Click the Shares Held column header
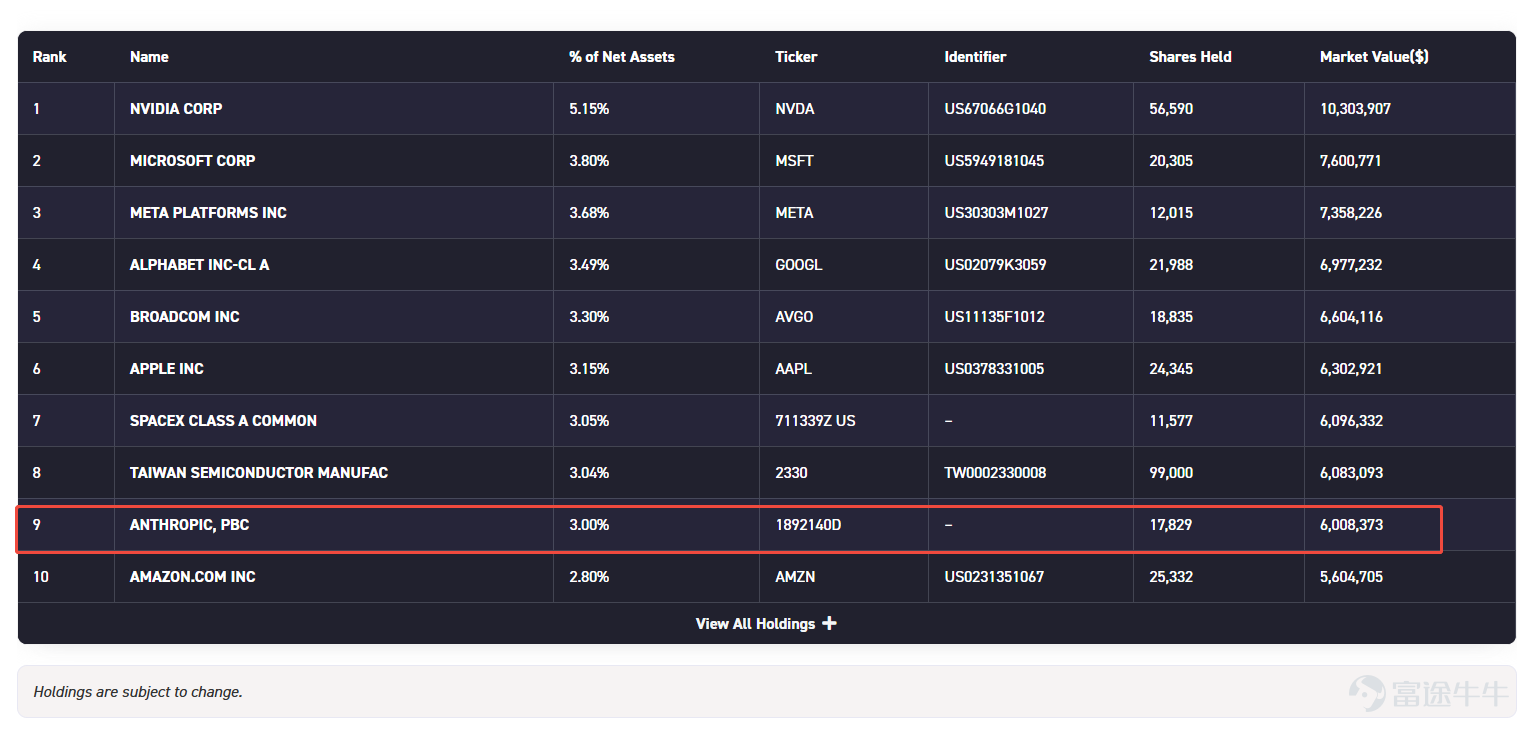The image size is (1529, 730). (1190, 57)
